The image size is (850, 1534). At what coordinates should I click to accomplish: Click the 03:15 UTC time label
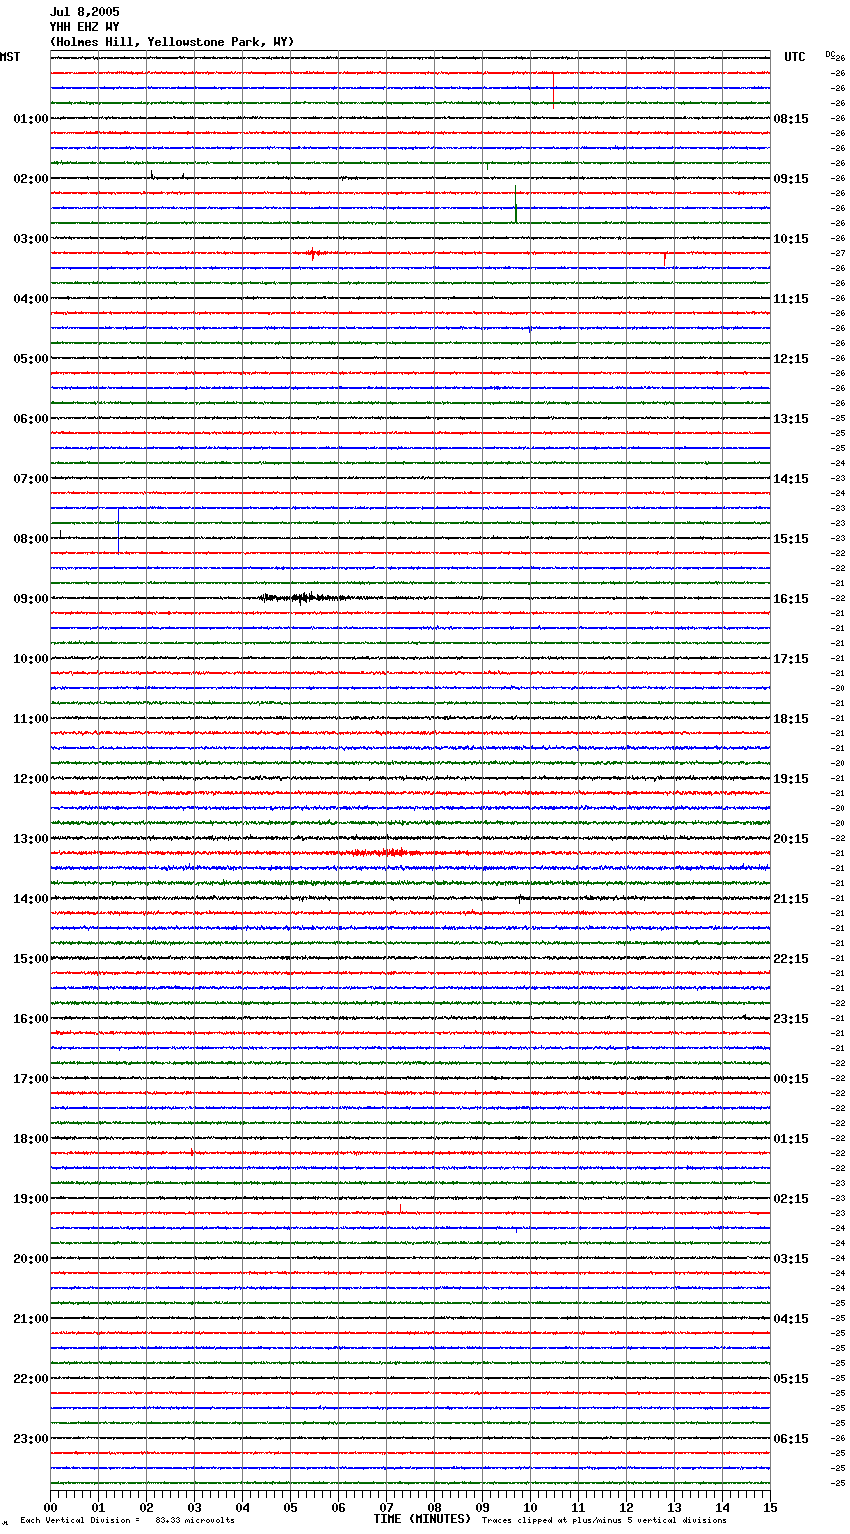pos(791,1259)
